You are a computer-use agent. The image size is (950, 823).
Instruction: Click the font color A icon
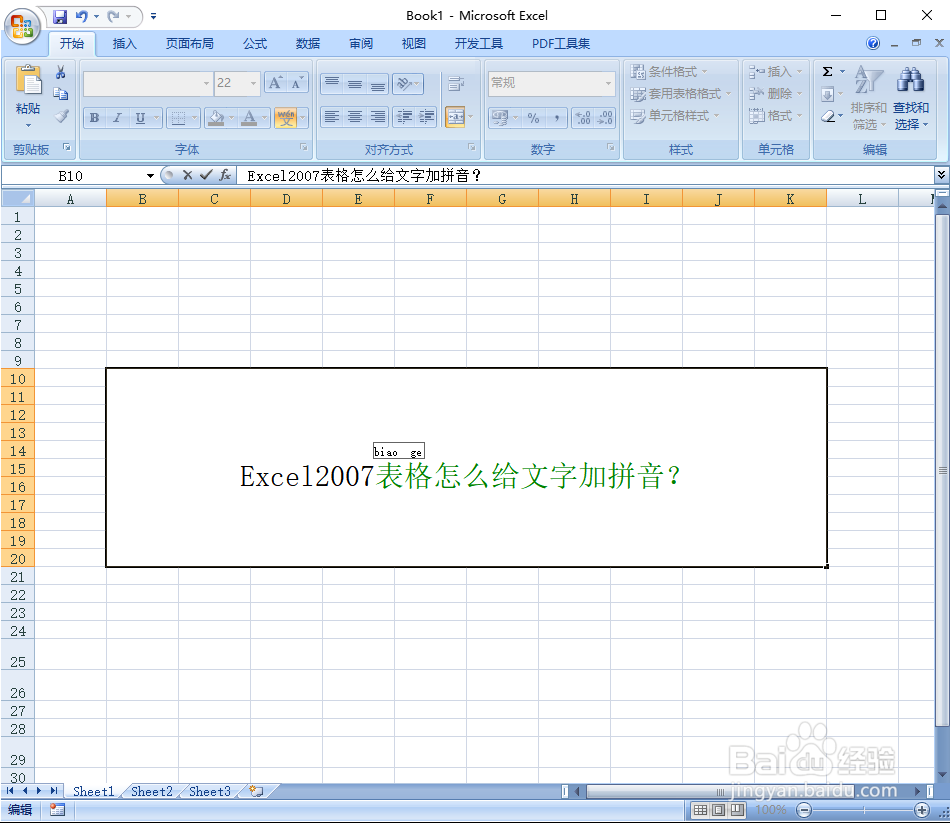(x=249, y=118)
